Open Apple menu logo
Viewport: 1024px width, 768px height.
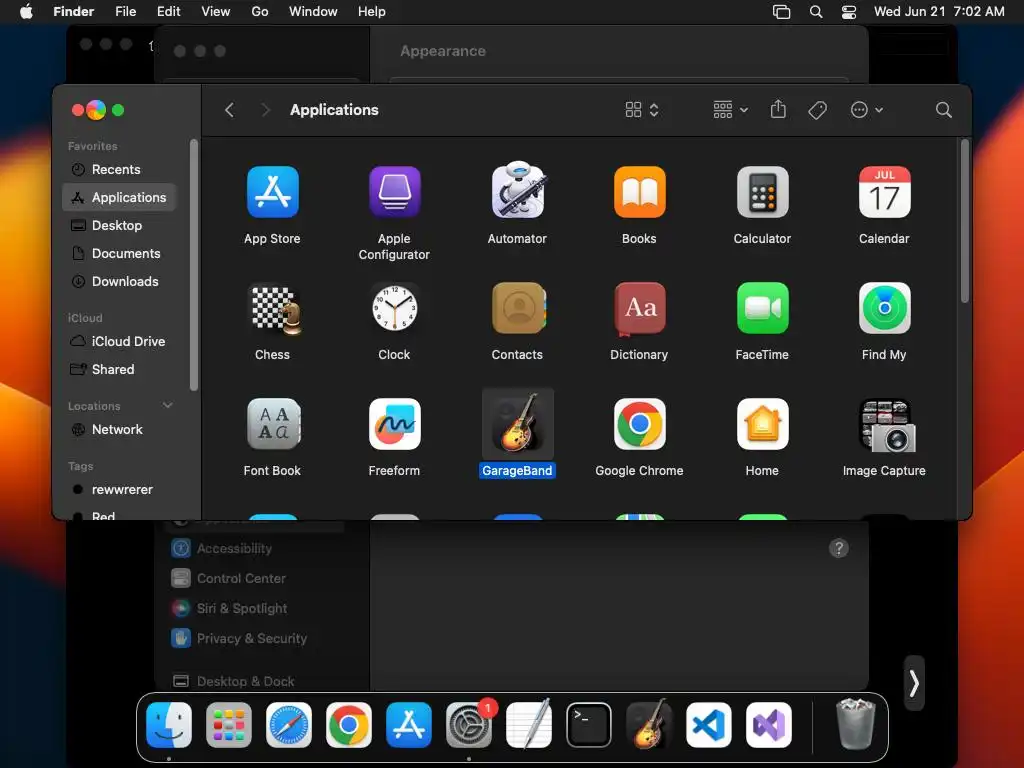click(x=26, y=11)
